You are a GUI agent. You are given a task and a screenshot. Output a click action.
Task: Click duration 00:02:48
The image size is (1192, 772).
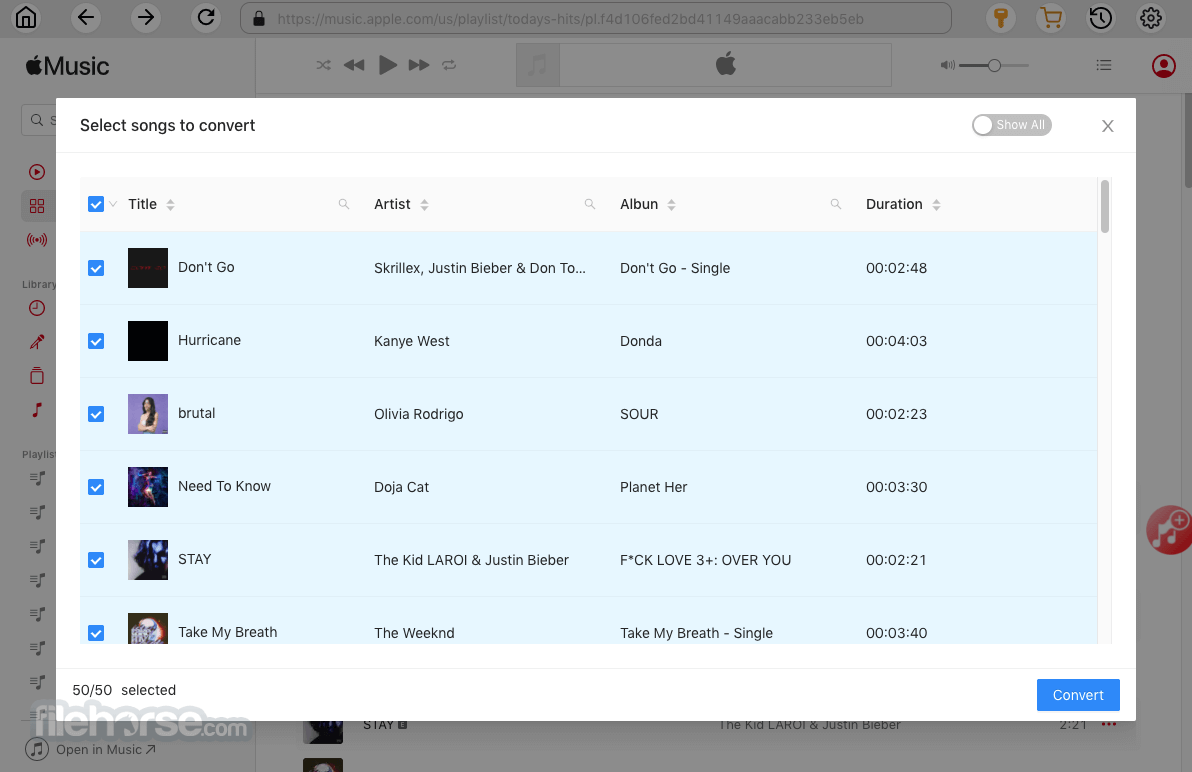(x=896, y=268)
